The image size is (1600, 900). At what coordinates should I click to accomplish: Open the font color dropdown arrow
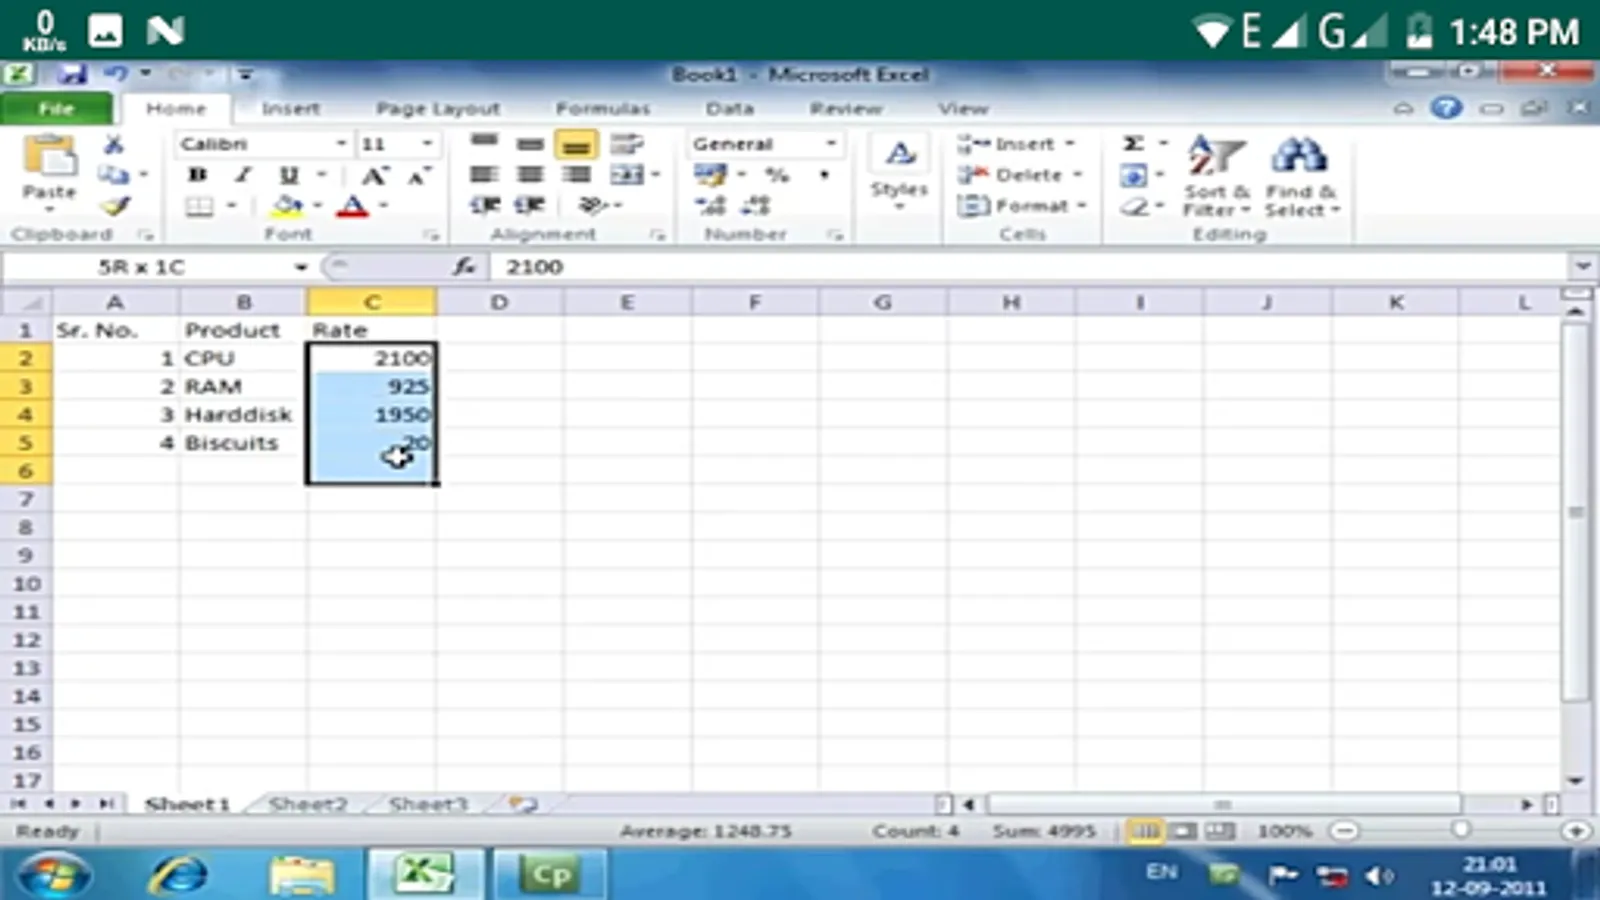click(383, 206)
